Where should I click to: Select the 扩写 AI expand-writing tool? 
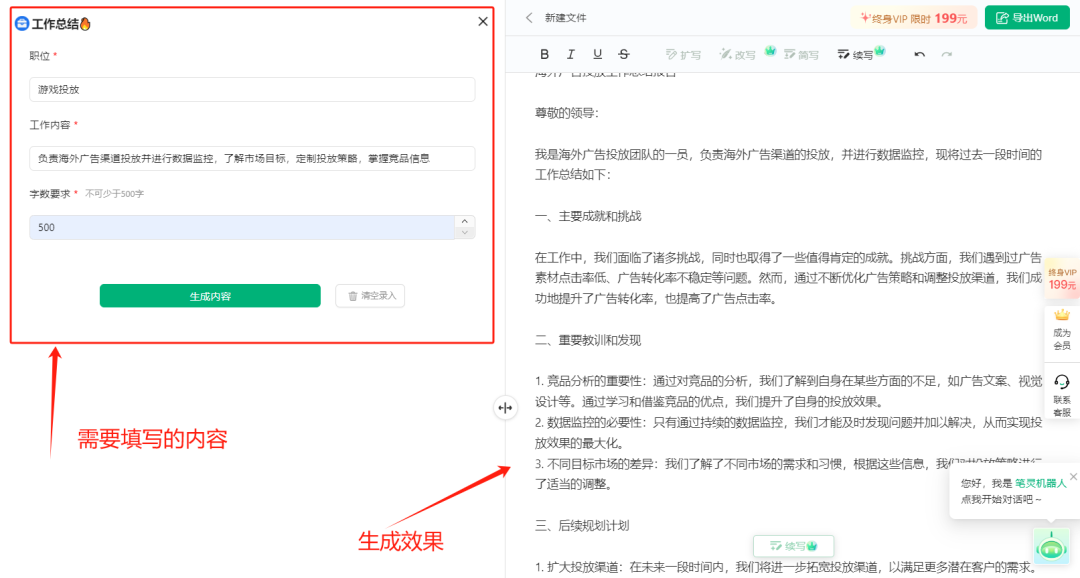[x=684, y=54]
